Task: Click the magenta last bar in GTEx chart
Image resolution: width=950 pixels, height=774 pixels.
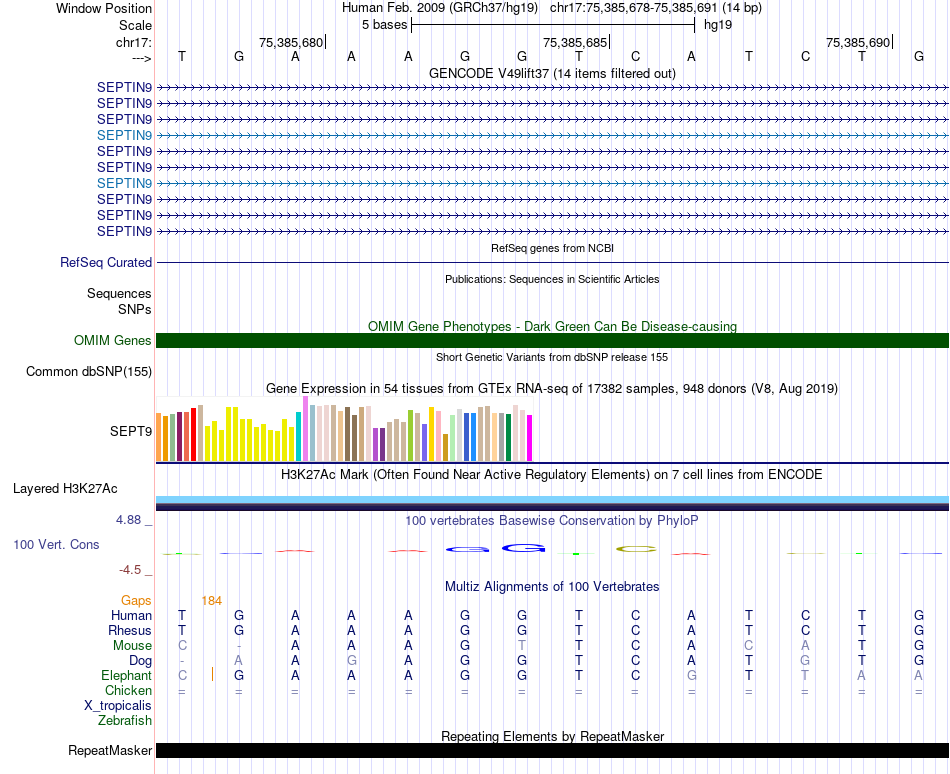Action: point(530,438)
